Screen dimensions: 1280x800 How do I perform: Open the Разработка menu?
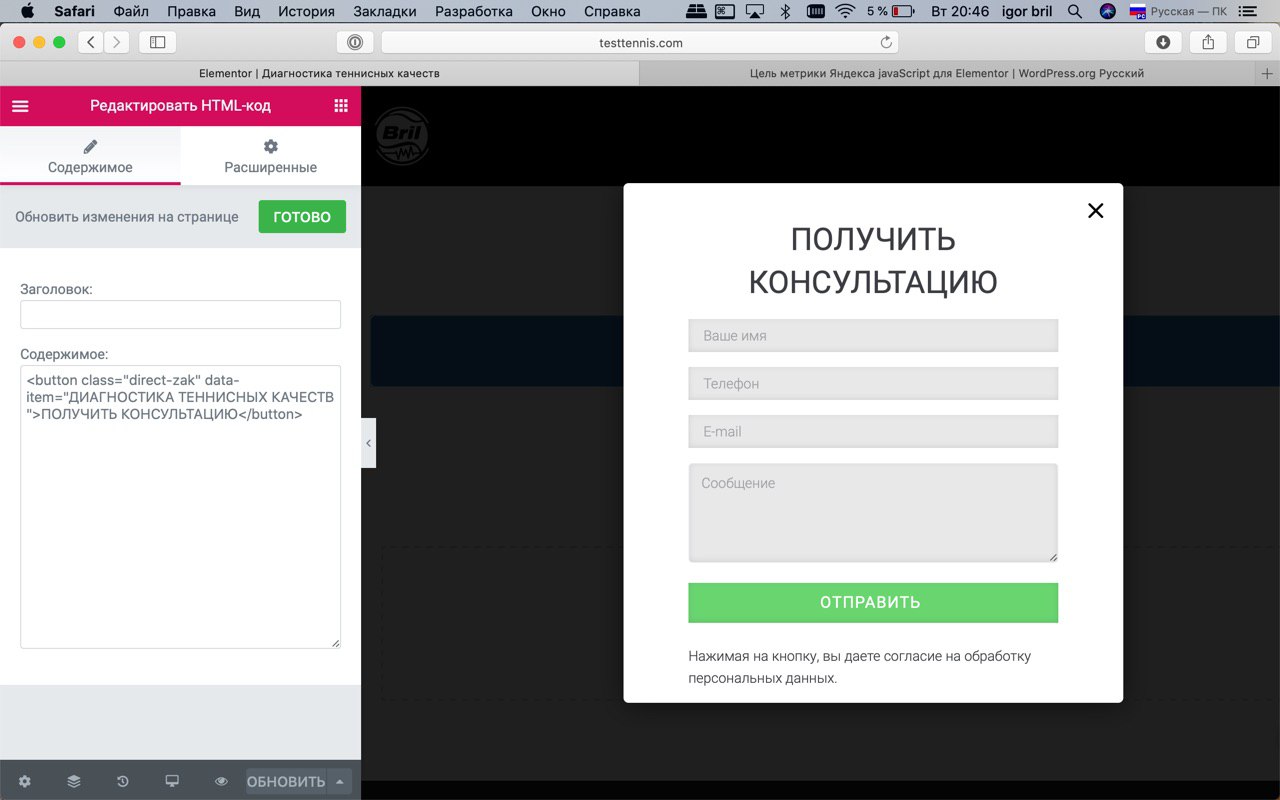474,11
